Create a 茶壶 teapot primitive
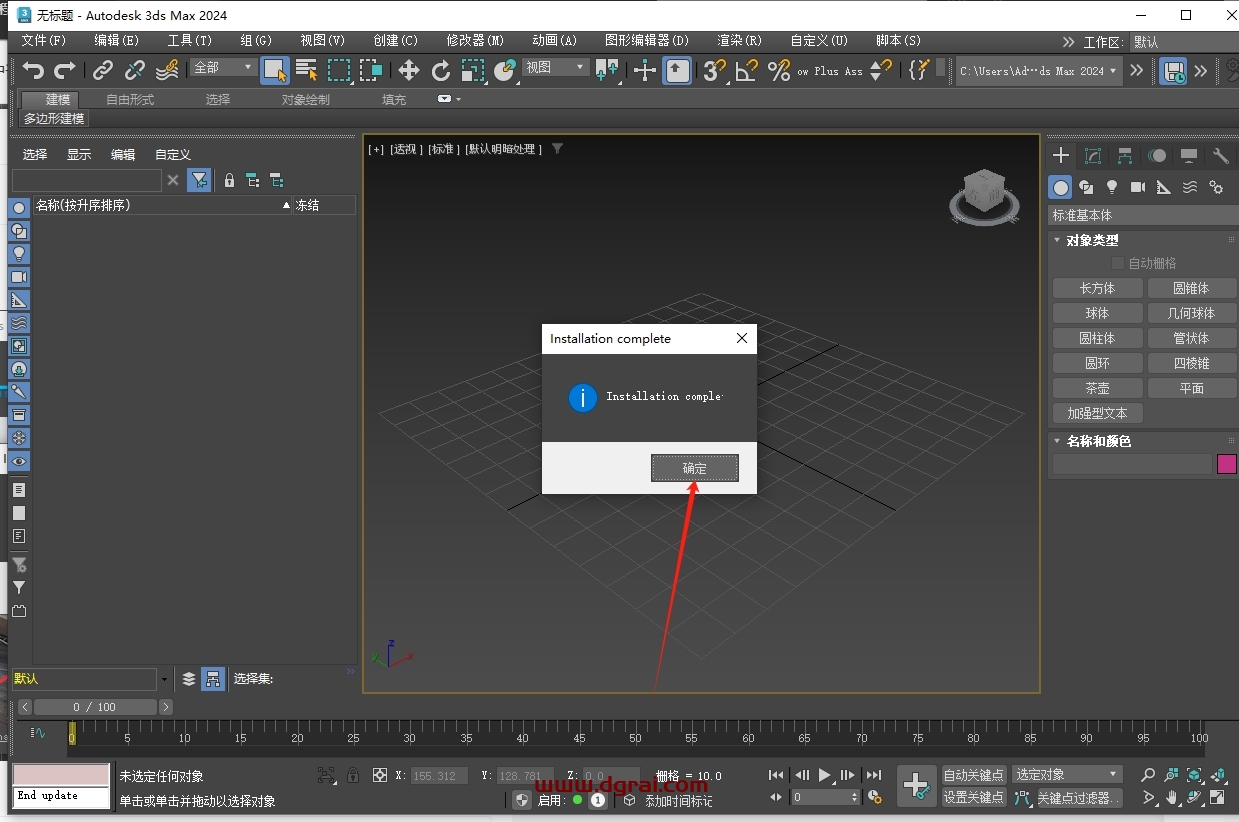 click(1097, 388)
